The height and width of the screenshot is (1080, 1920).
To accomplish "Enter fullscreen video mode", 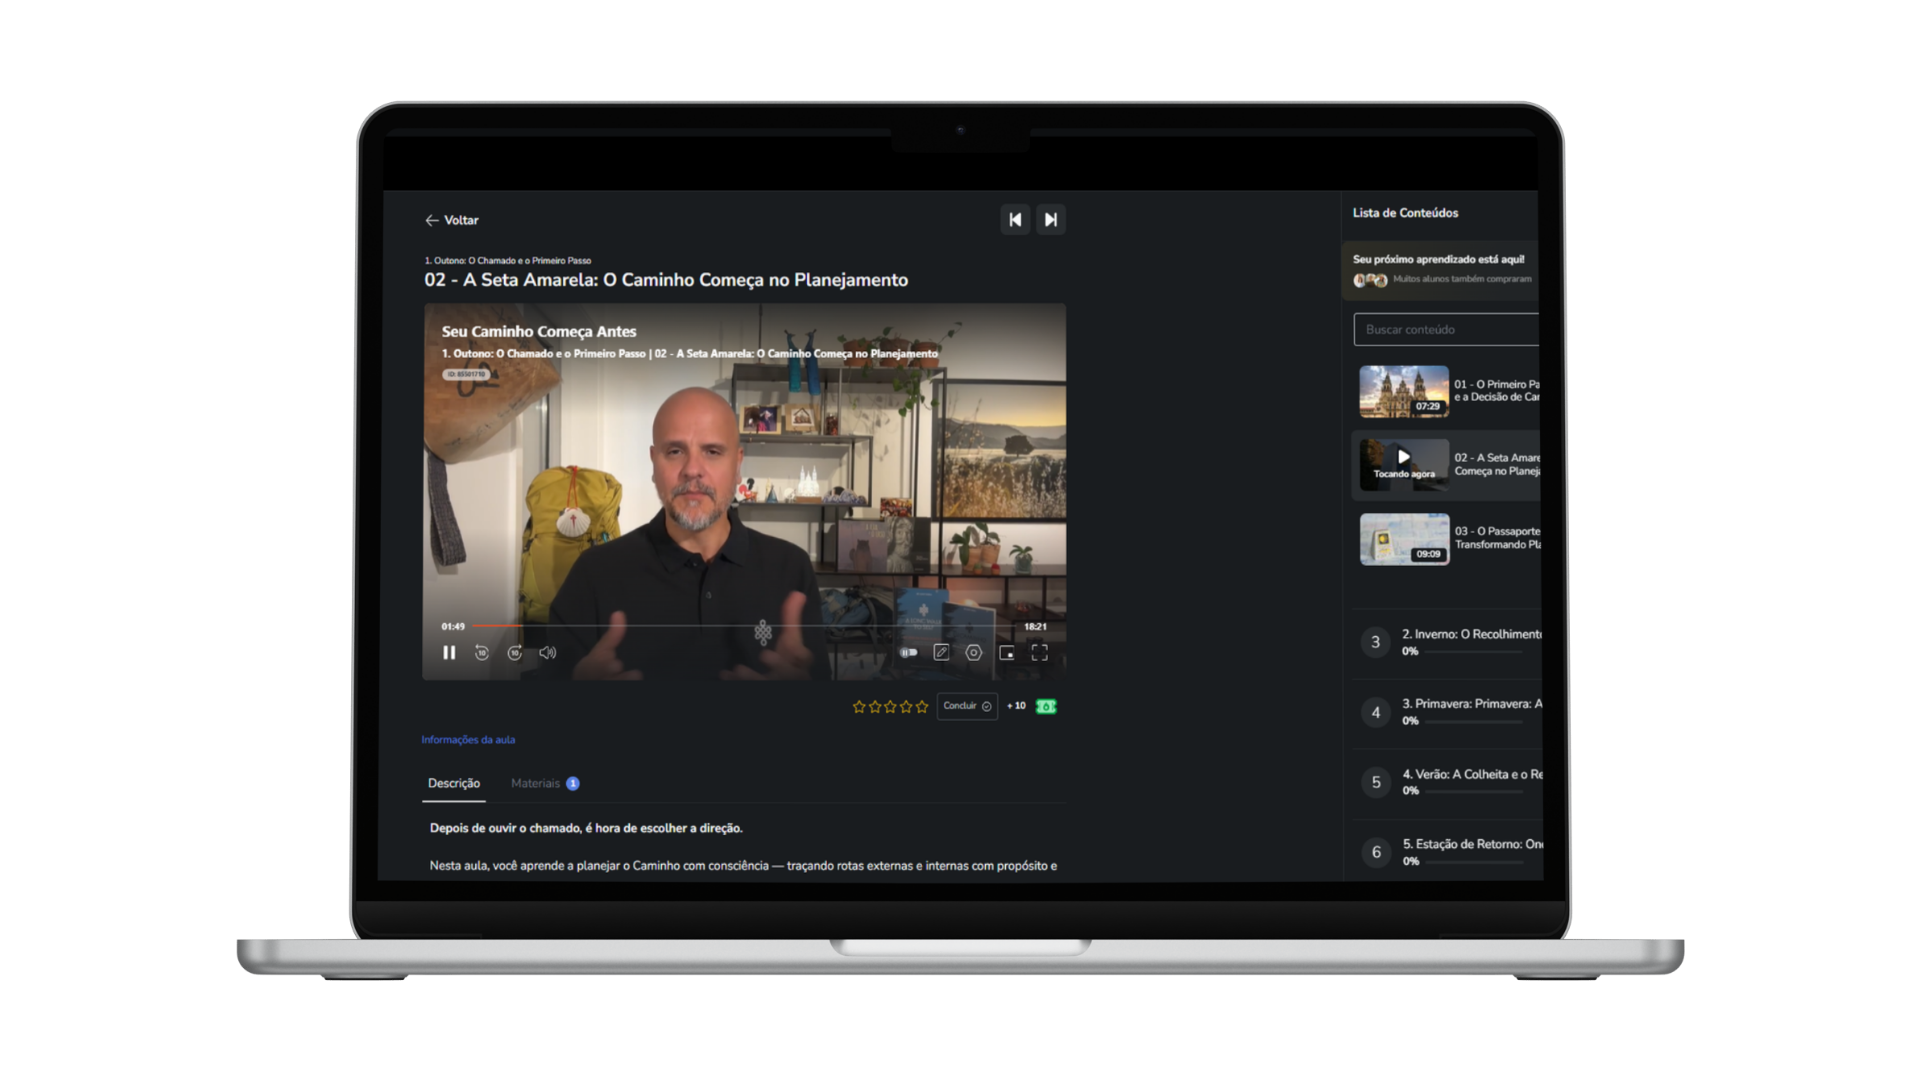I will 1040,652.
